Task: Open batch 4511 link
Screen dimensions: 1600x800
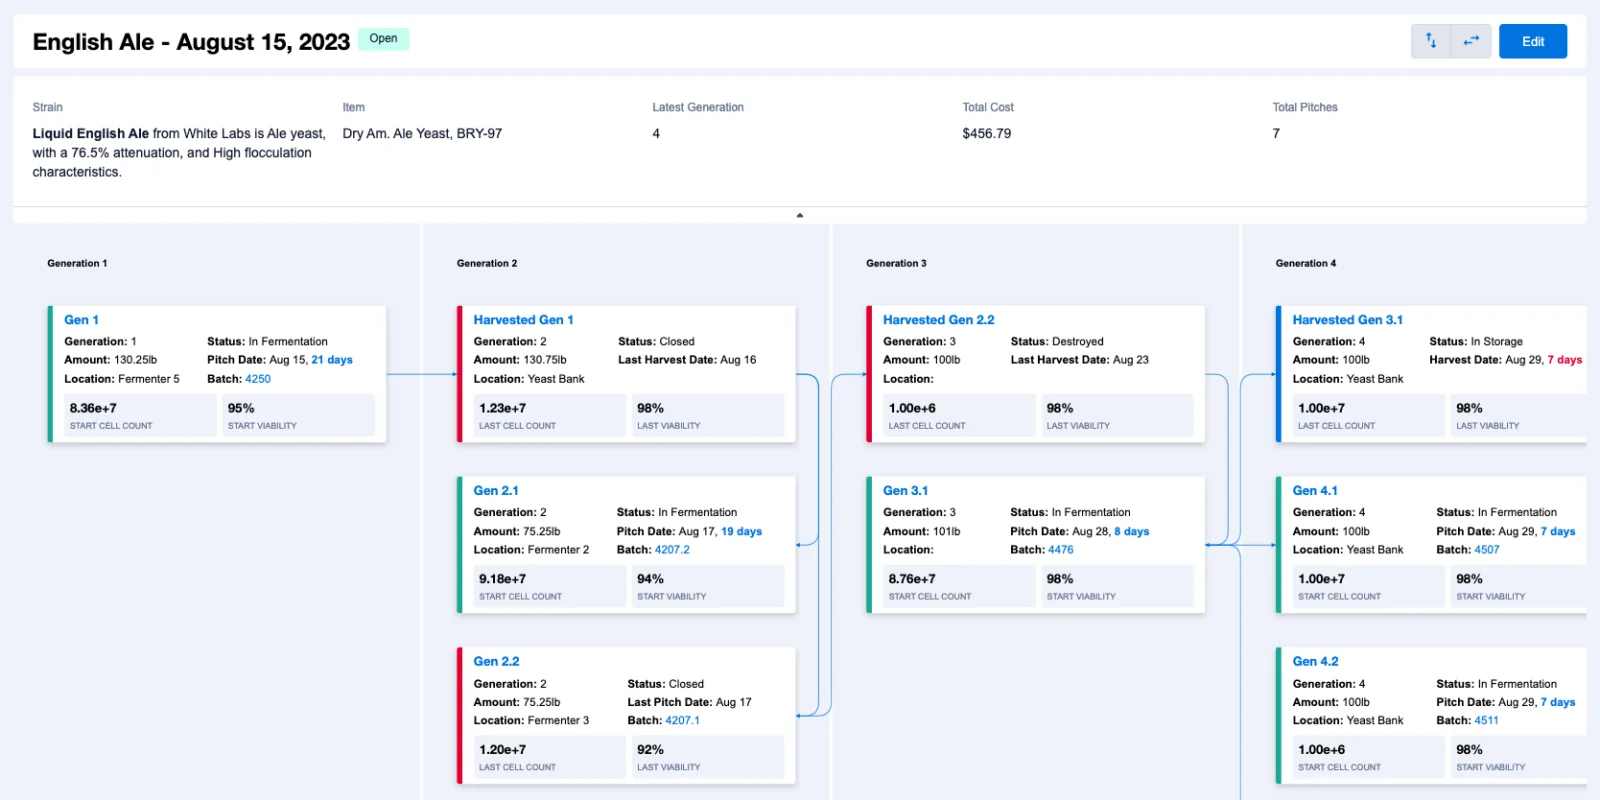Action: 1486,721
